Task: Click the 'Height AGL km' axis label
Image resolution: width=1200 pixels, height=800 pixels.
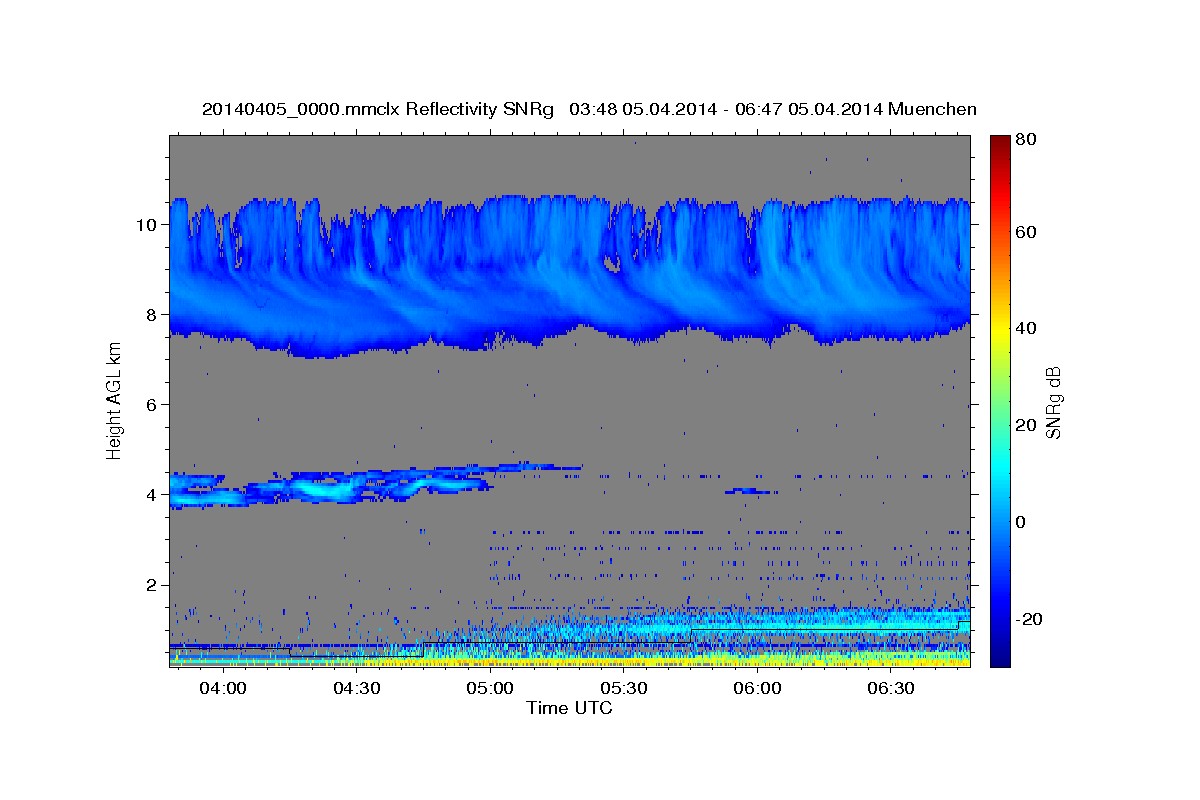Action: point(114,401)
